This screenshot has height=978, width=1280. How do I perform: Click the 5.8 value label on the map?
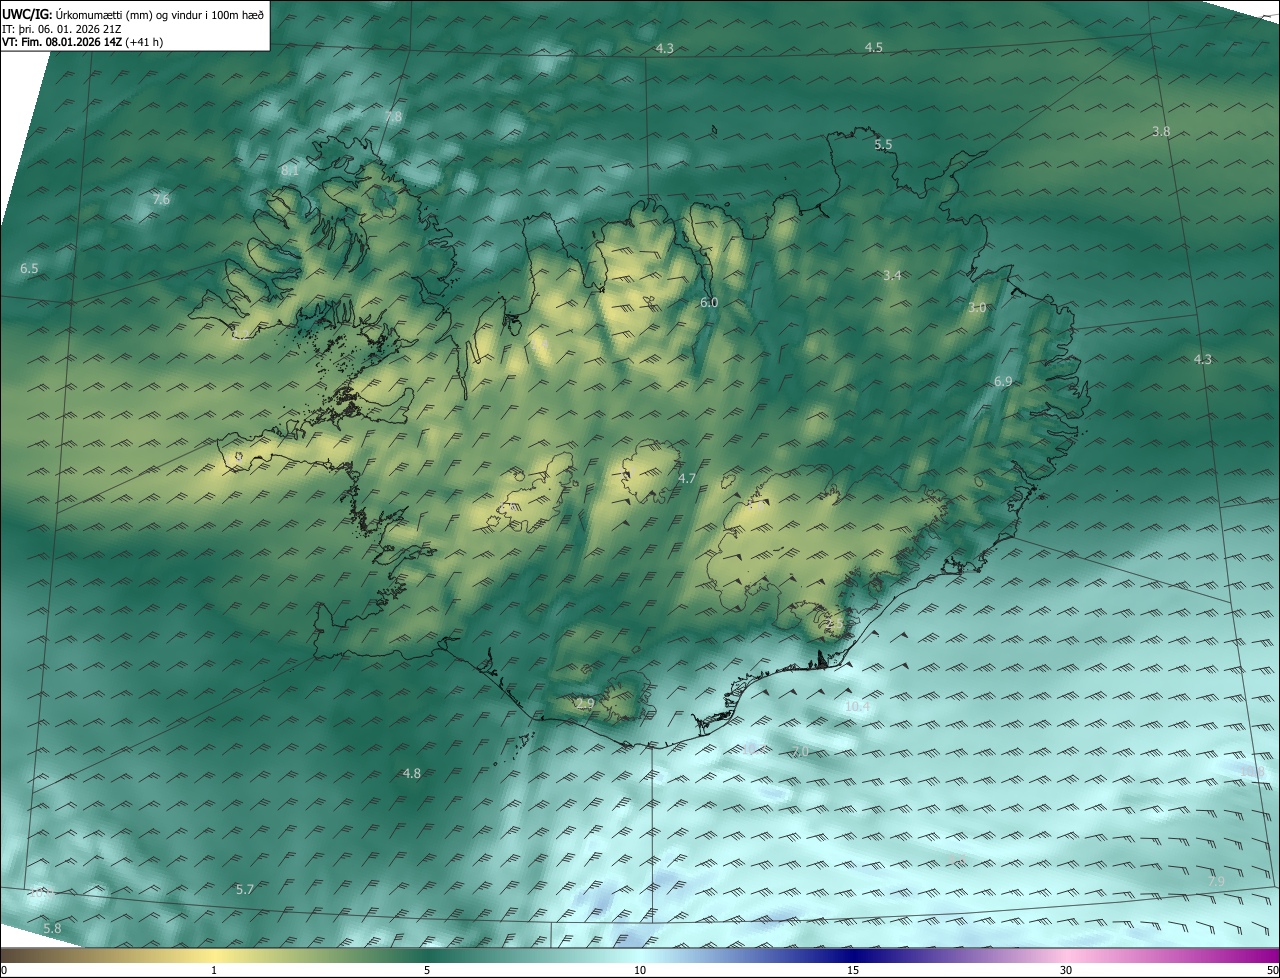(x=52, y=928)
